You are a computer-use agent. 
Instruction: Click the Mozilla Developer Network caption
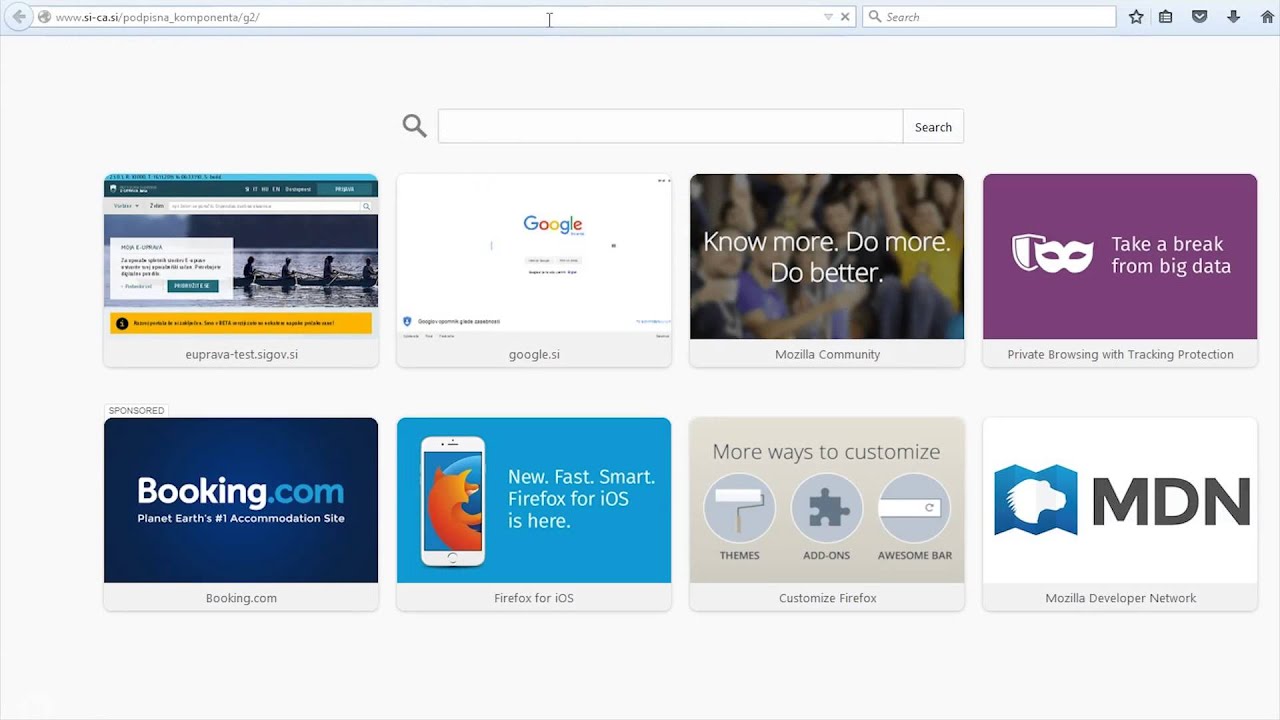point(1120,598)
